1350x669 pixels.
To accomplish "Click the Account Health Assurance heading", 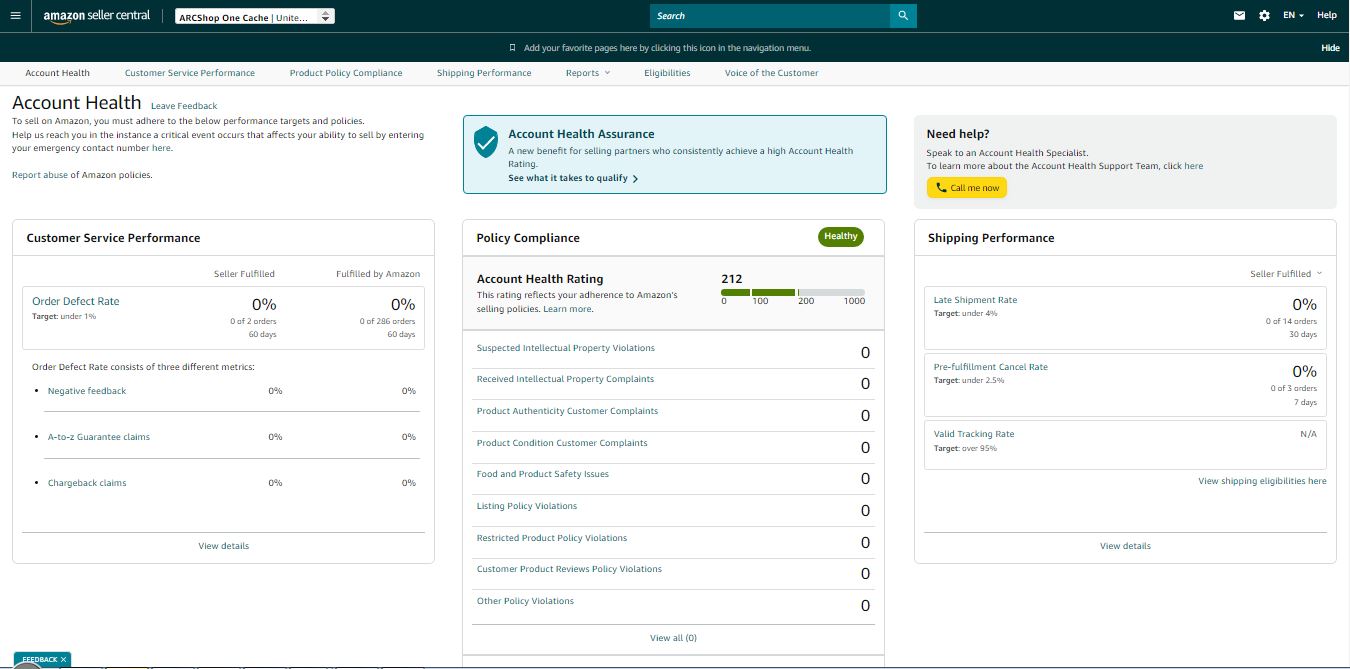I will 581,134.
